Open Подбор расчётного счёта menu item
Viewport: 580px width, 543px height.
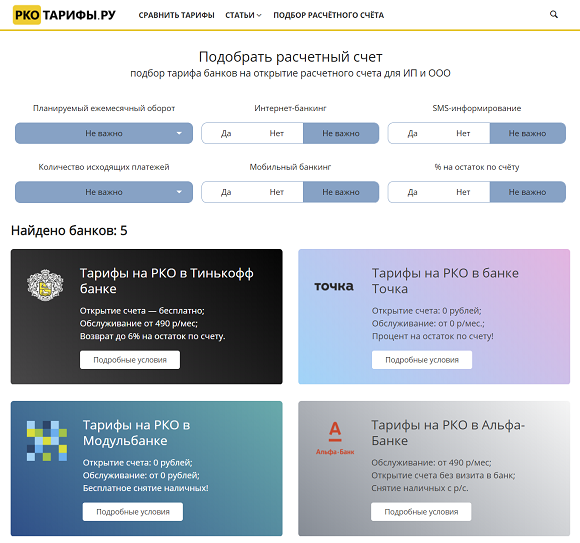click(x=328, y=15)
